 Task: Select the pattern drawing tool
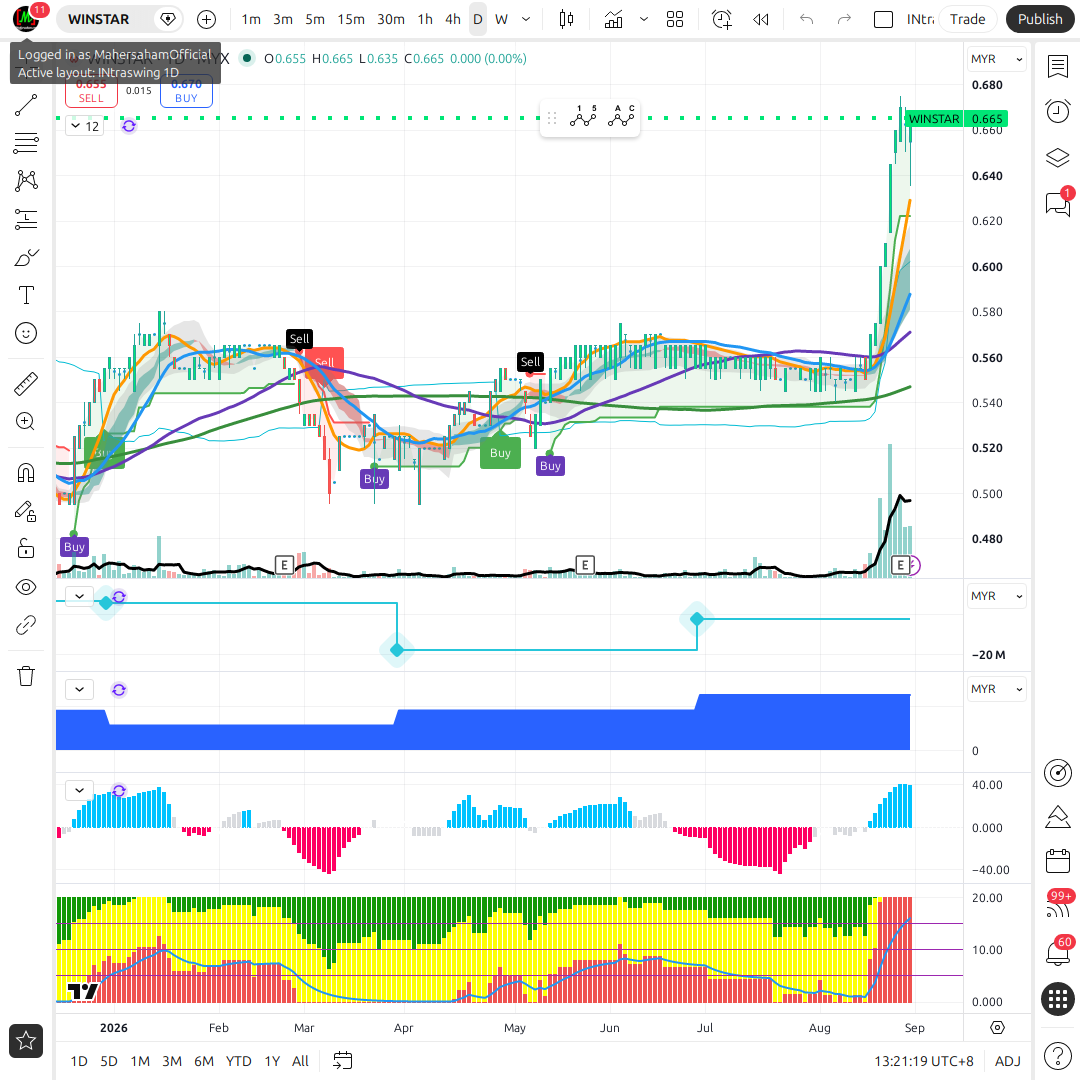[x=26, y=181]
